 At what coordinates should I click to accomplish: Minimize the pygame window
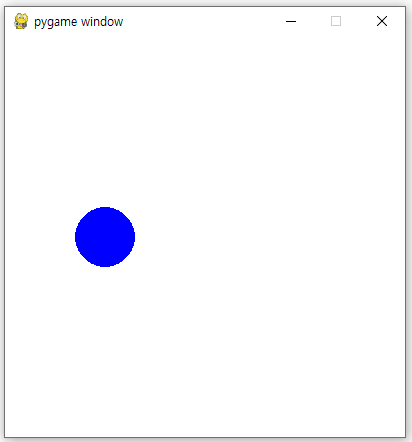coord(291,21)
